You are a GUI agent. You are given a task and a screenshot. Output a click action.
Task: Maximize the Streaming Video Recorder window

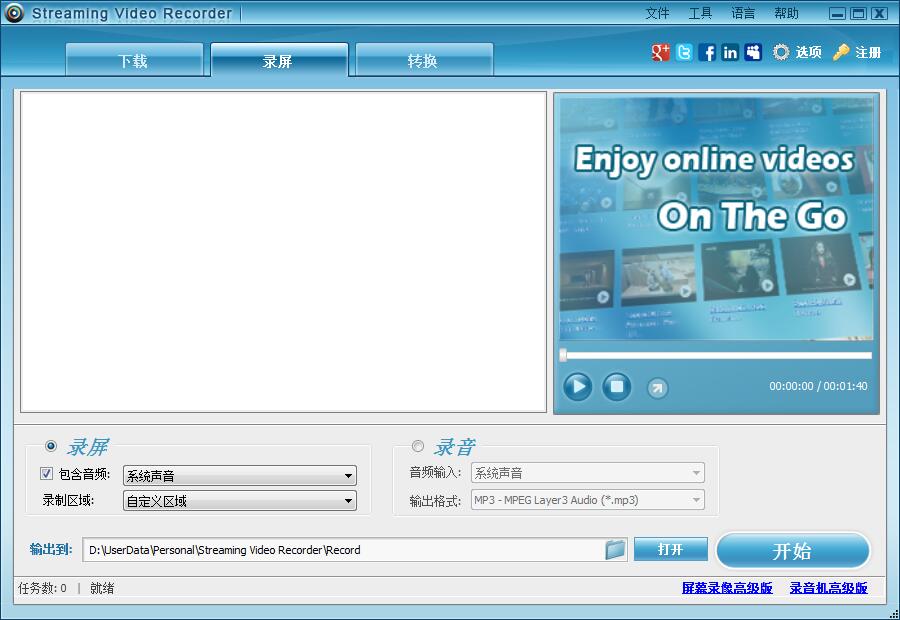859,13
